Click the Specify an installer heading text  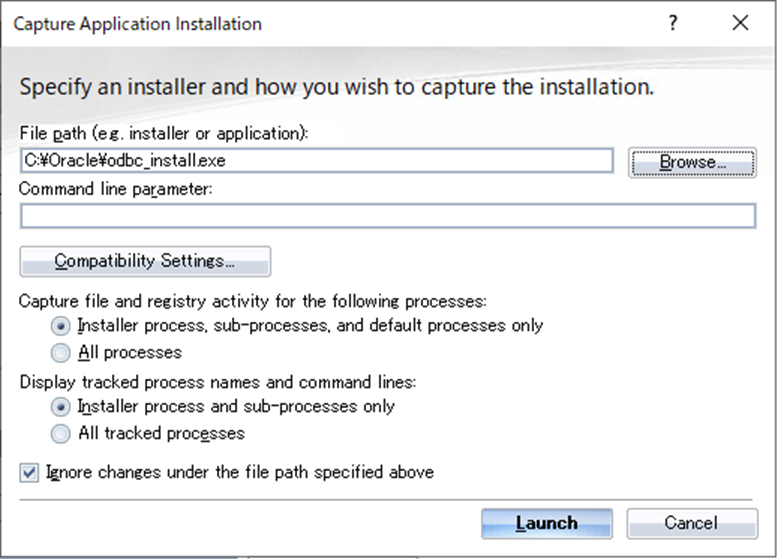tap(337, 87)
